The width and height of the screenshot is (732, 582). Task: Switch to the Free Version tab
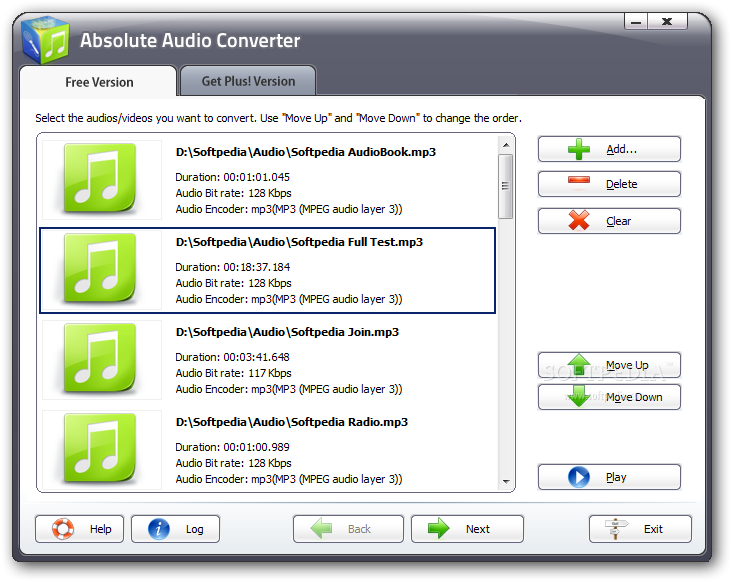[99, 82]
